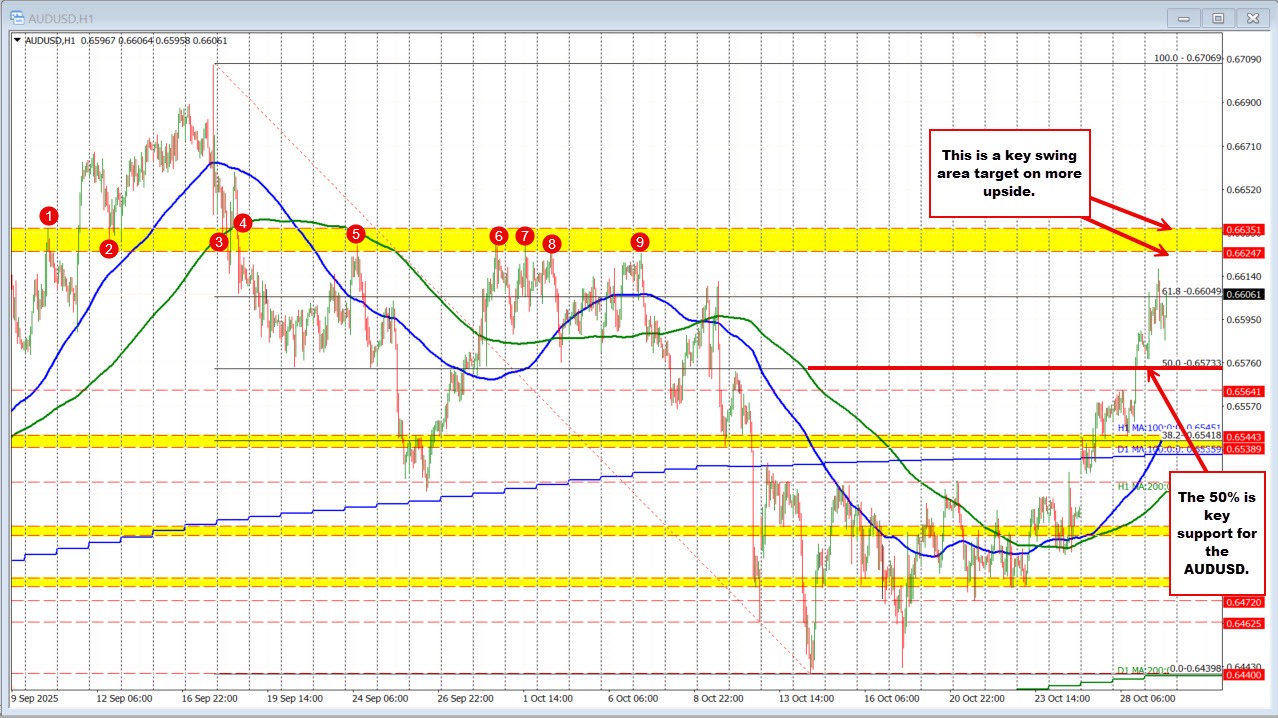Screen dimensions: 1278x718
Task: Restore the AUDUSD.H1 chart window size
Action: coord(1217,17)
